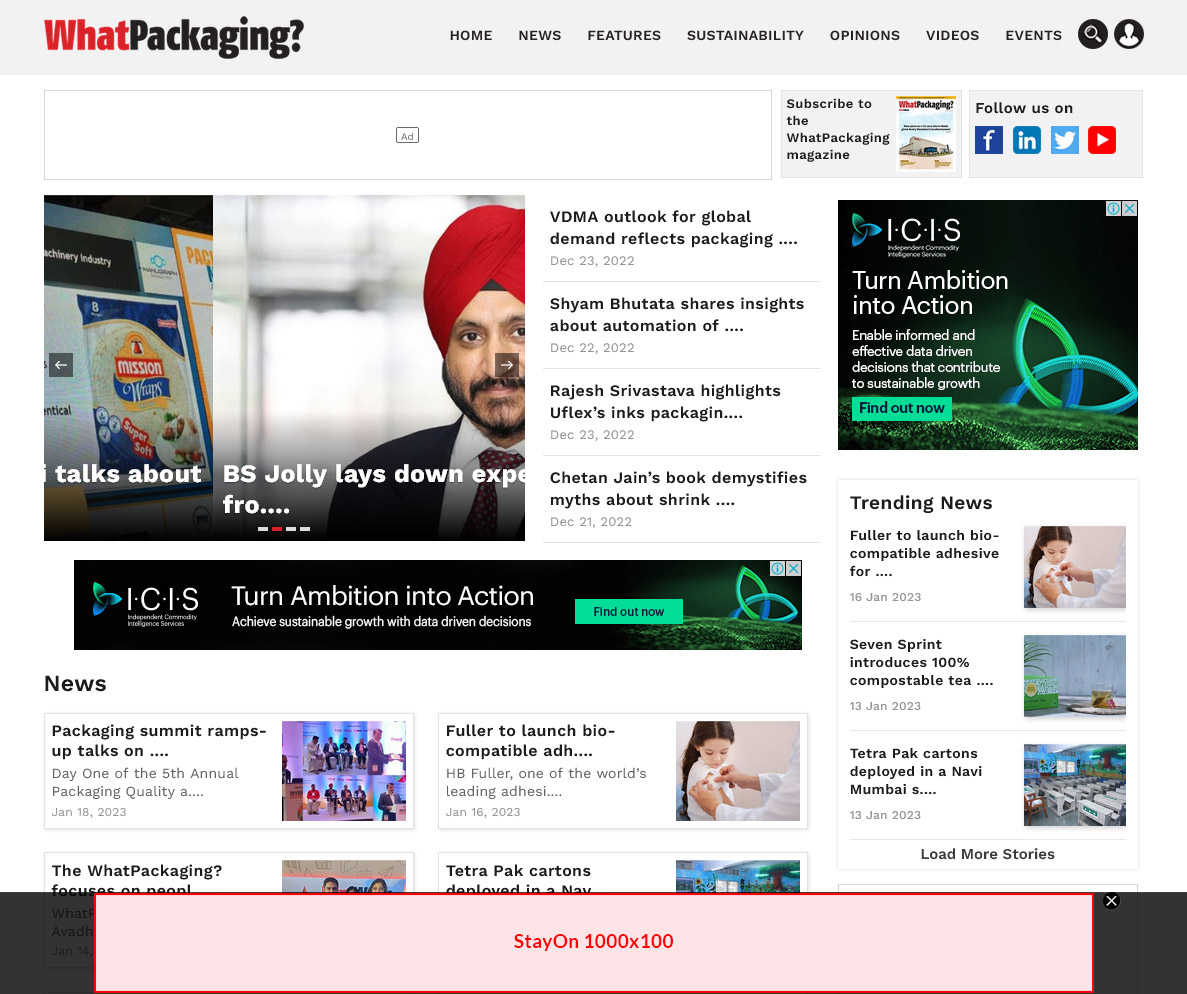Open the OPINIONS menu item
This screenshot has height=994, width=1187.
(x=865, y=36)
